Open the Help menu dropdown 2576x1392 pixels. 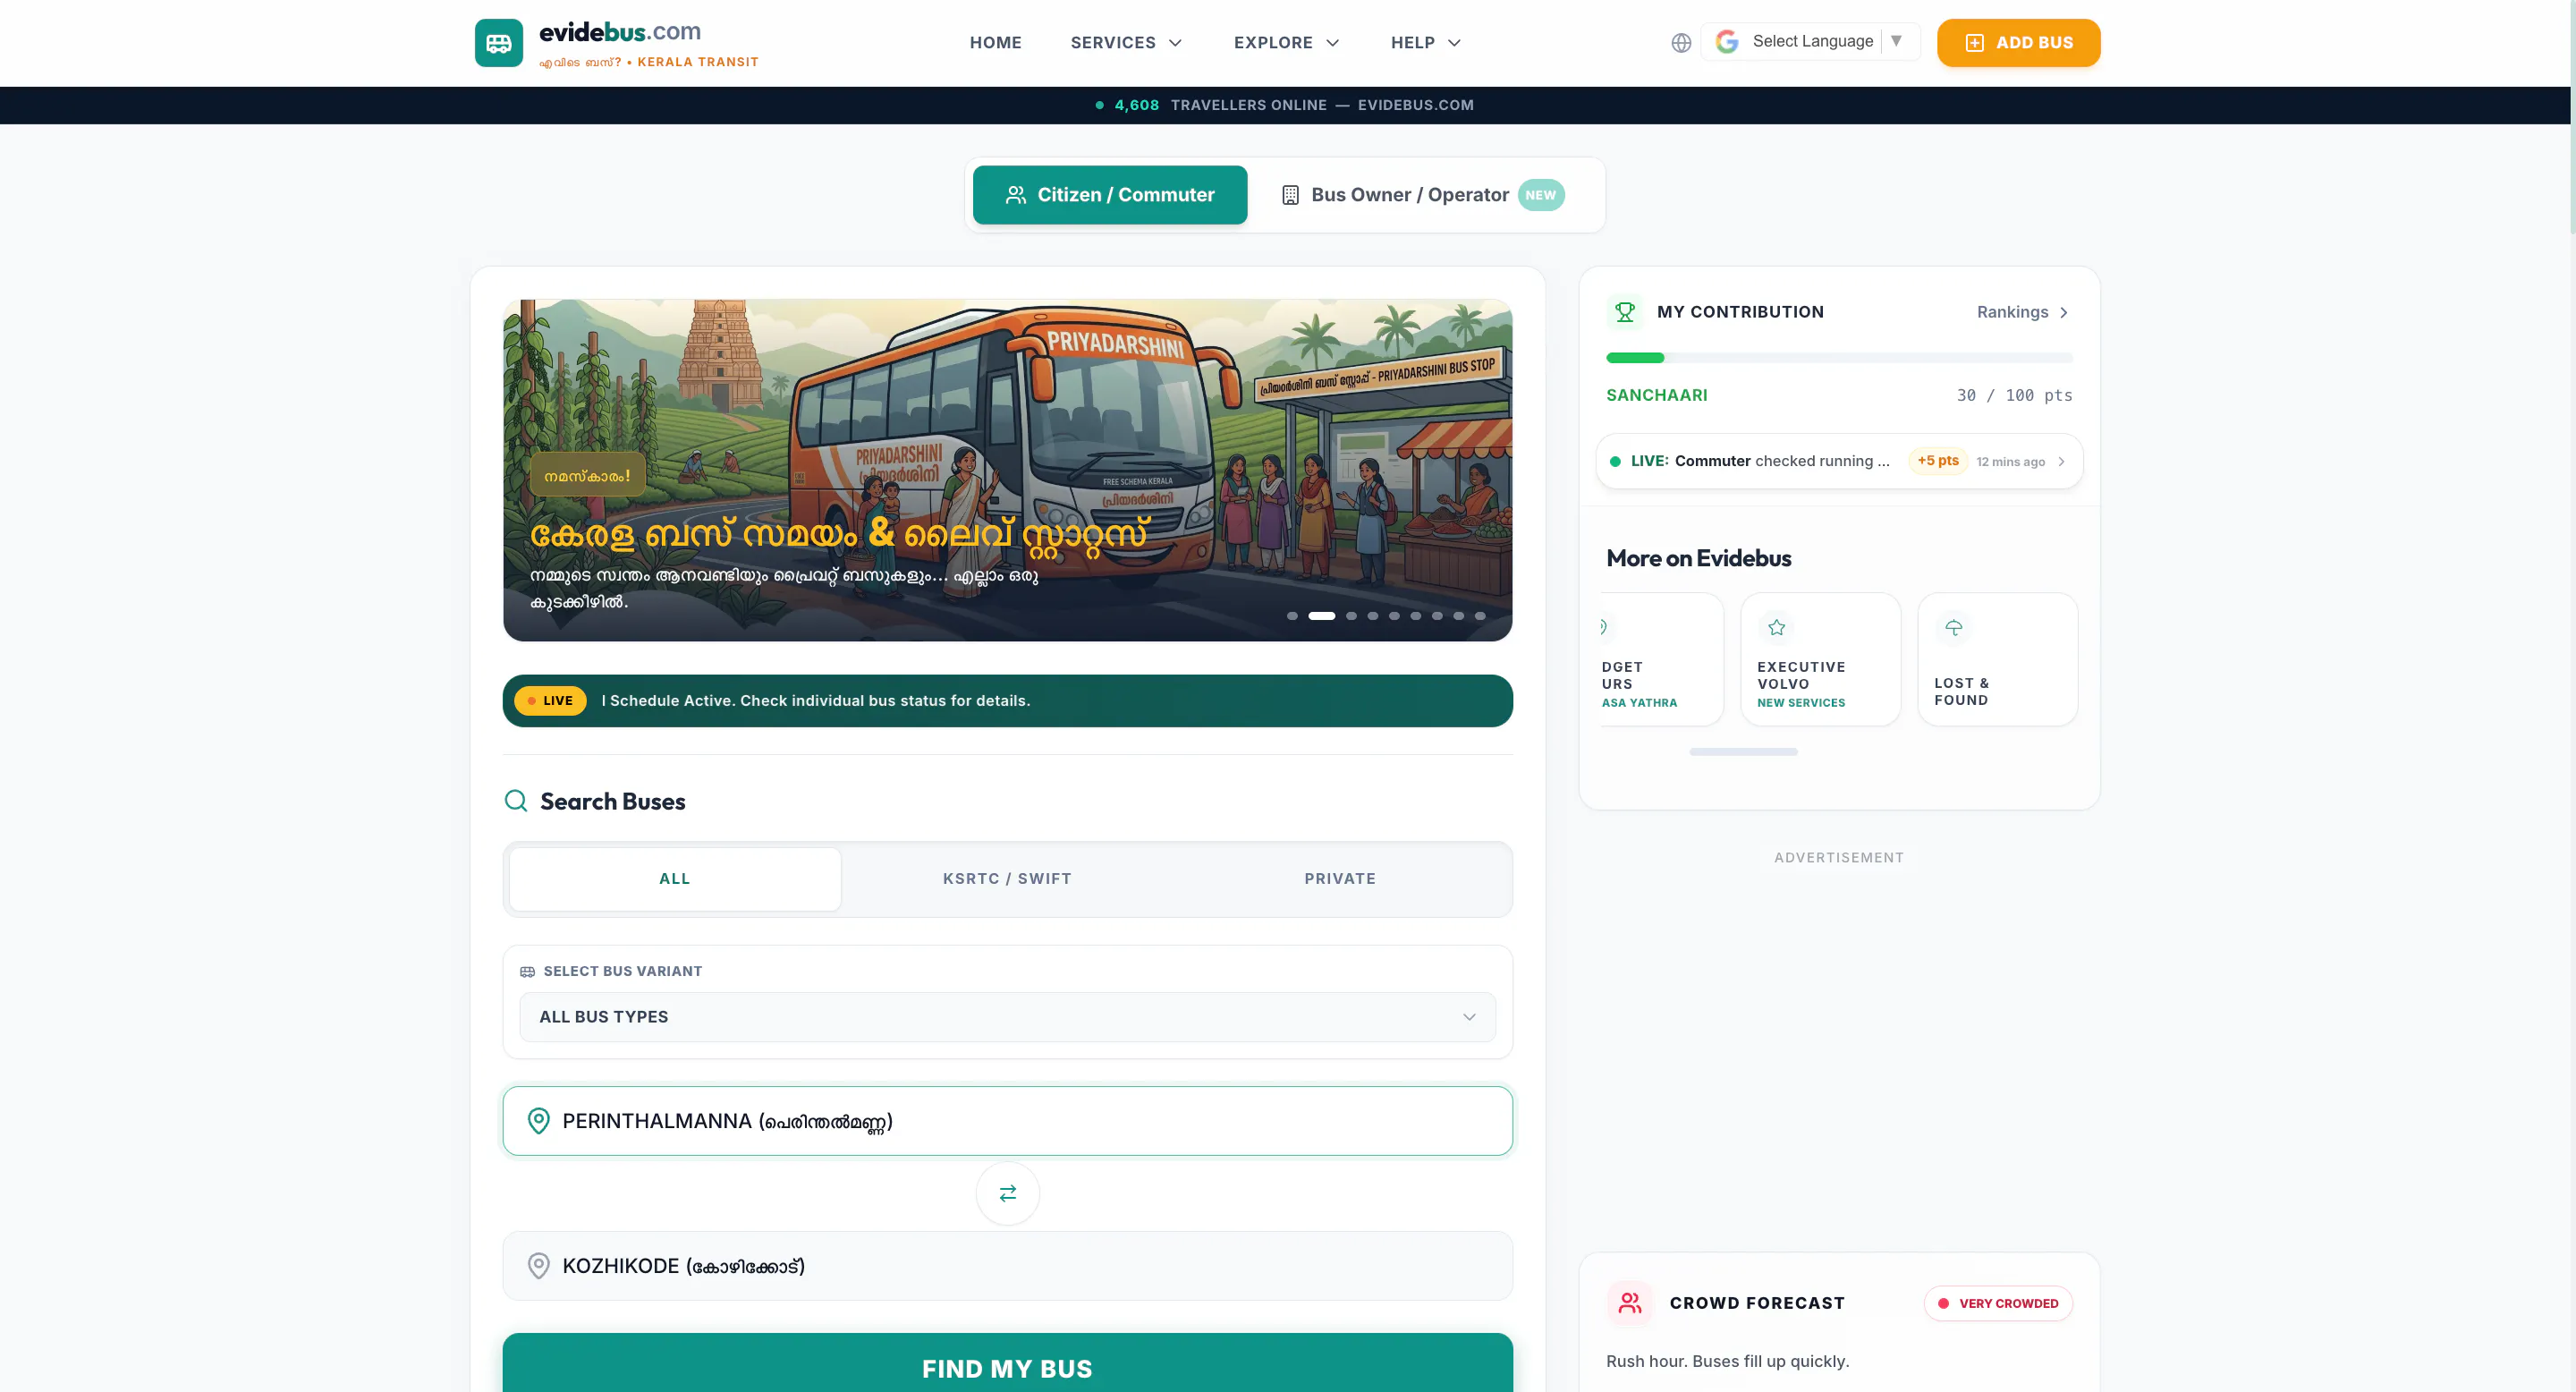coord(1426,43)
